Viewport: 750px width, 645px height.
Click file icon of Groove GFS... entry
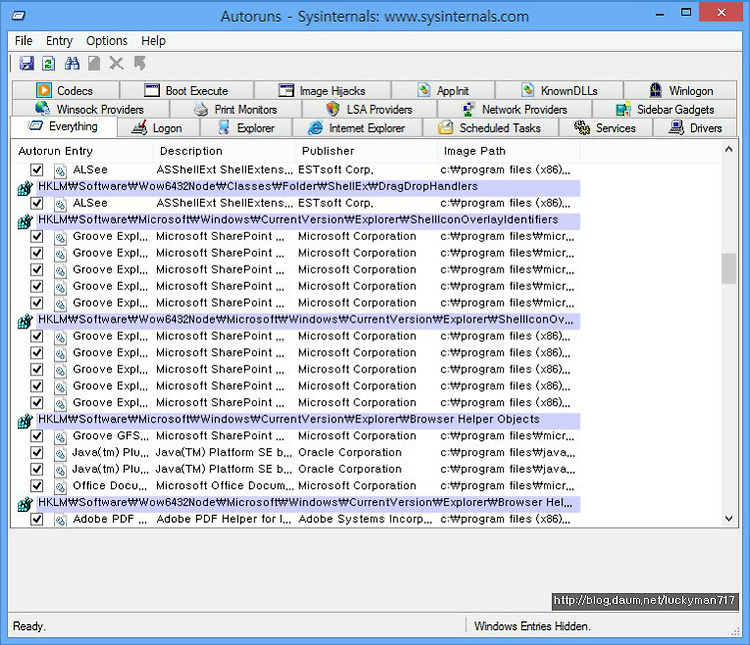(60, 437)
